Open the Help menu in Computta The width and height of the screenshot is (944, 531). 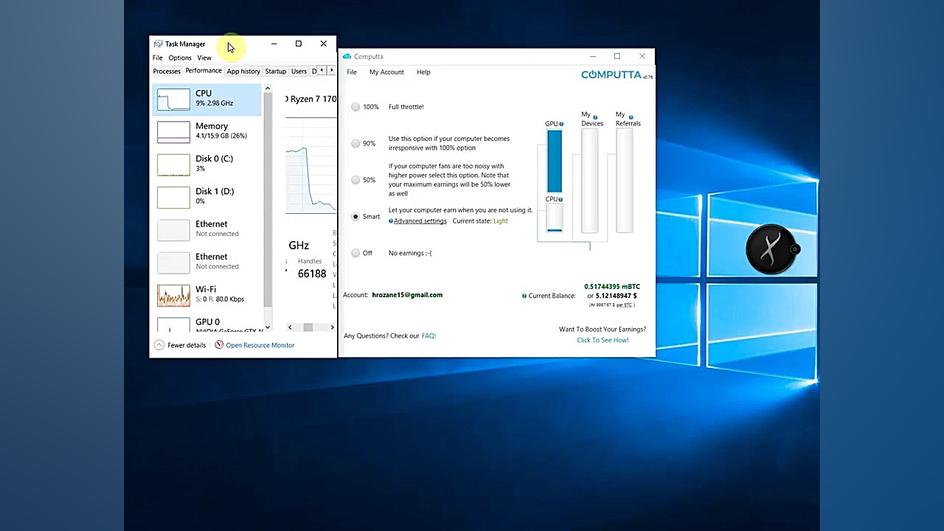click(423, 72)
